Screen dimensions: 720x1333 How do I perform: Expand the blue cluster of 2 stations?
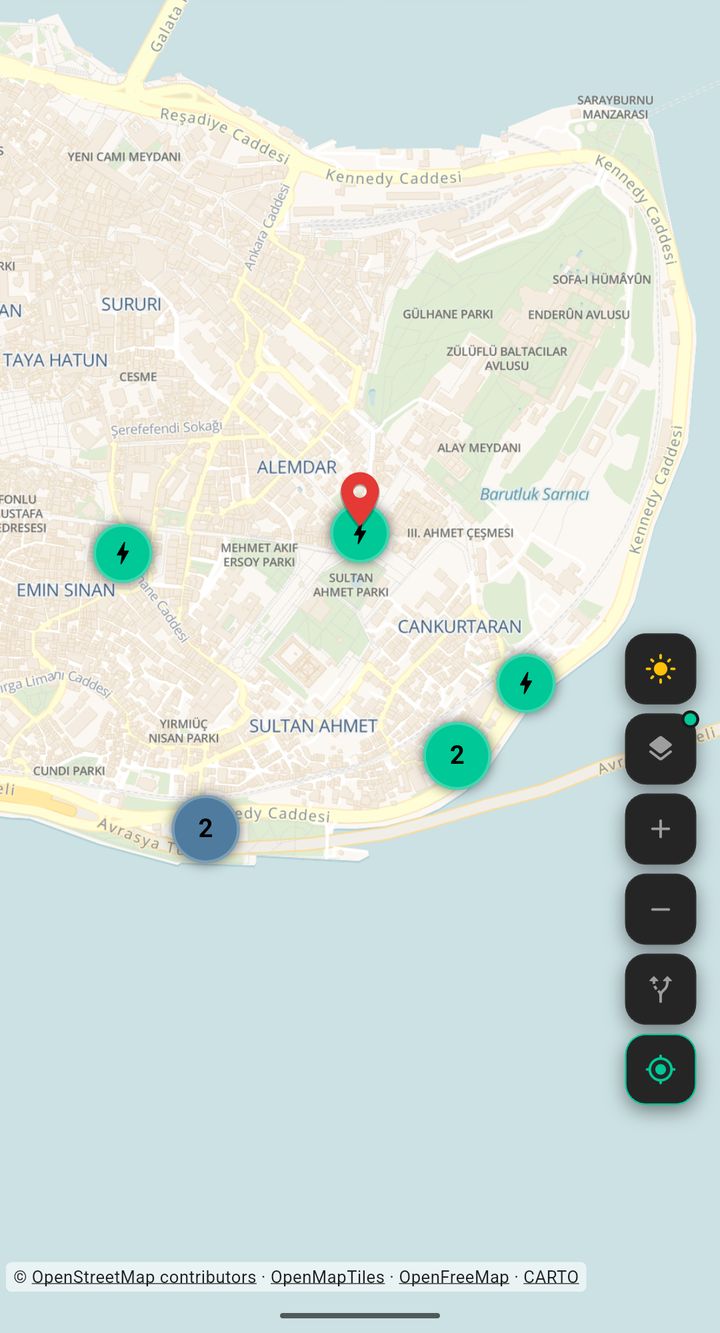pyautogui.click(x=205, y=828)
